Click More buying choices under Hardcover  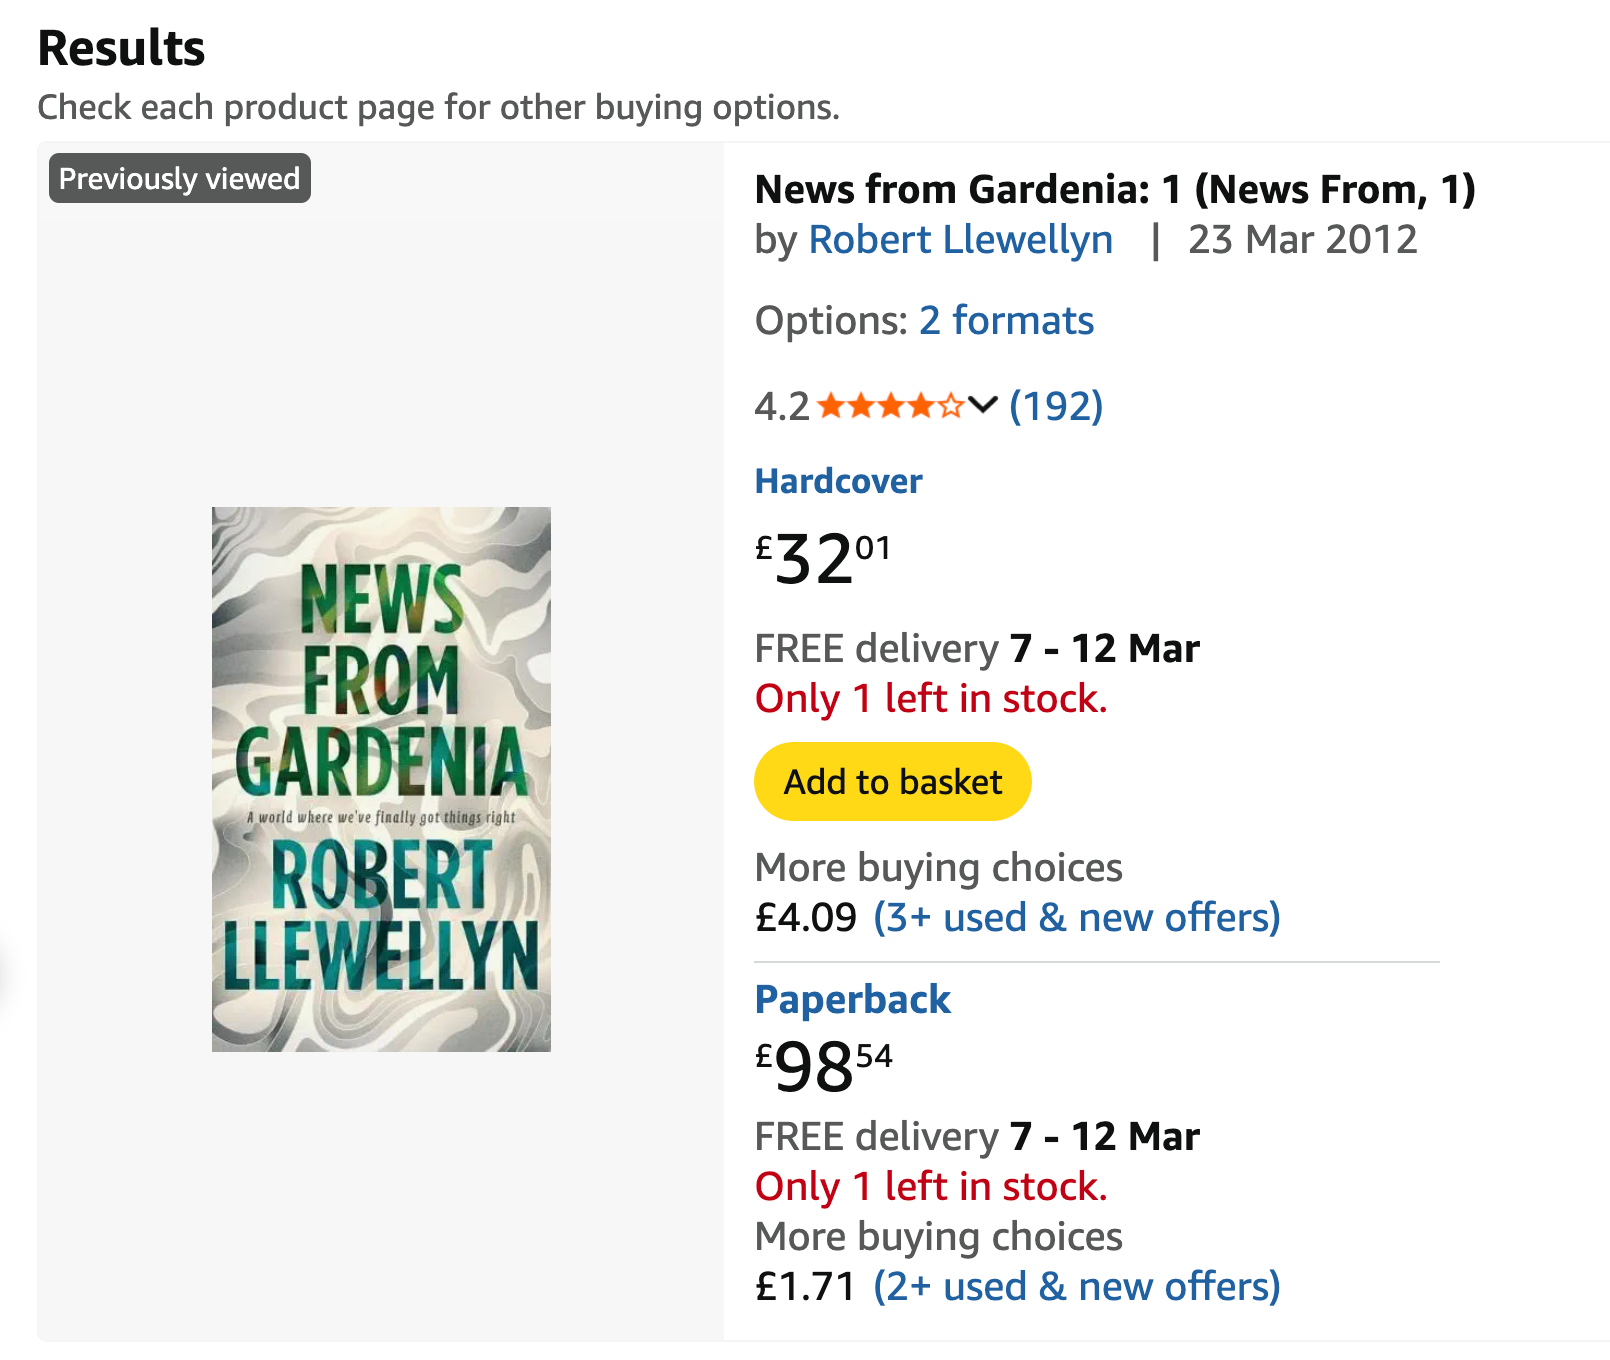coord(938,867)
